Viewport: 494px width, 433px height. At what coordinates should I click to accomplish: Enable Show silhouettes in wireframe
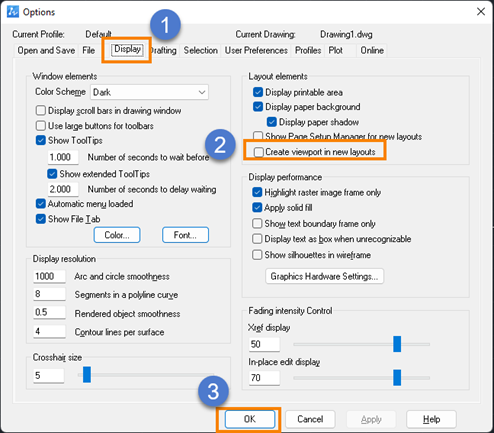pyautogui.click(x=257, y=255)
